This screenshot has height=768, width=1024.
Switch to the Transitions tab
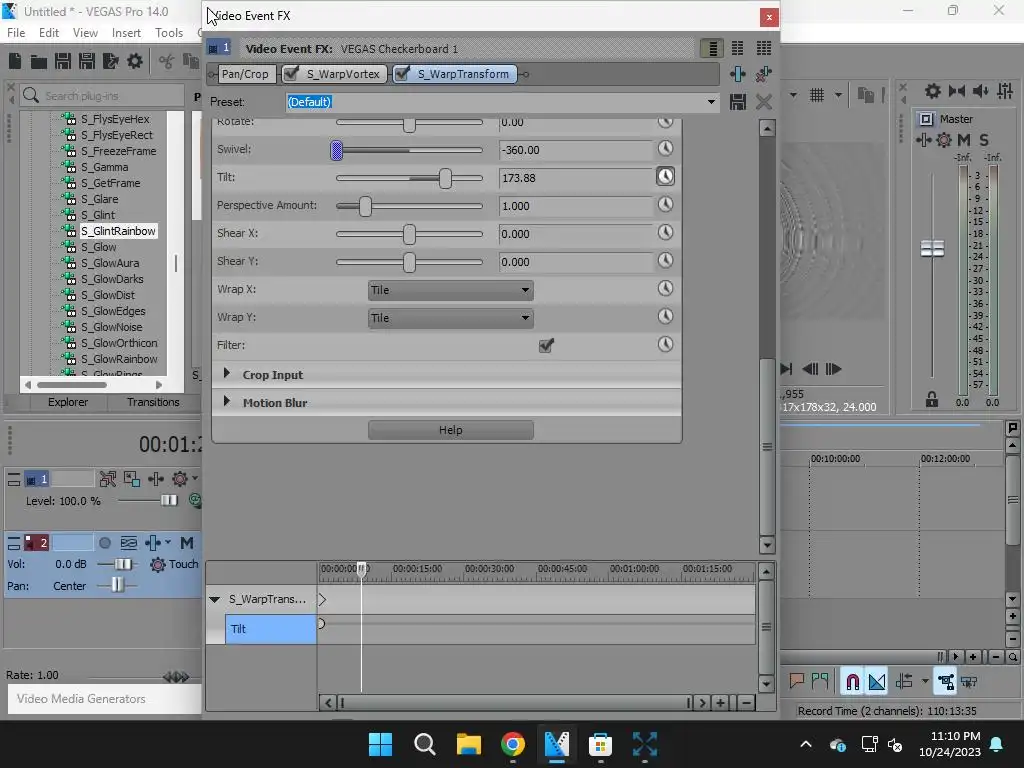pyautogui.click(x=153, y=402)
